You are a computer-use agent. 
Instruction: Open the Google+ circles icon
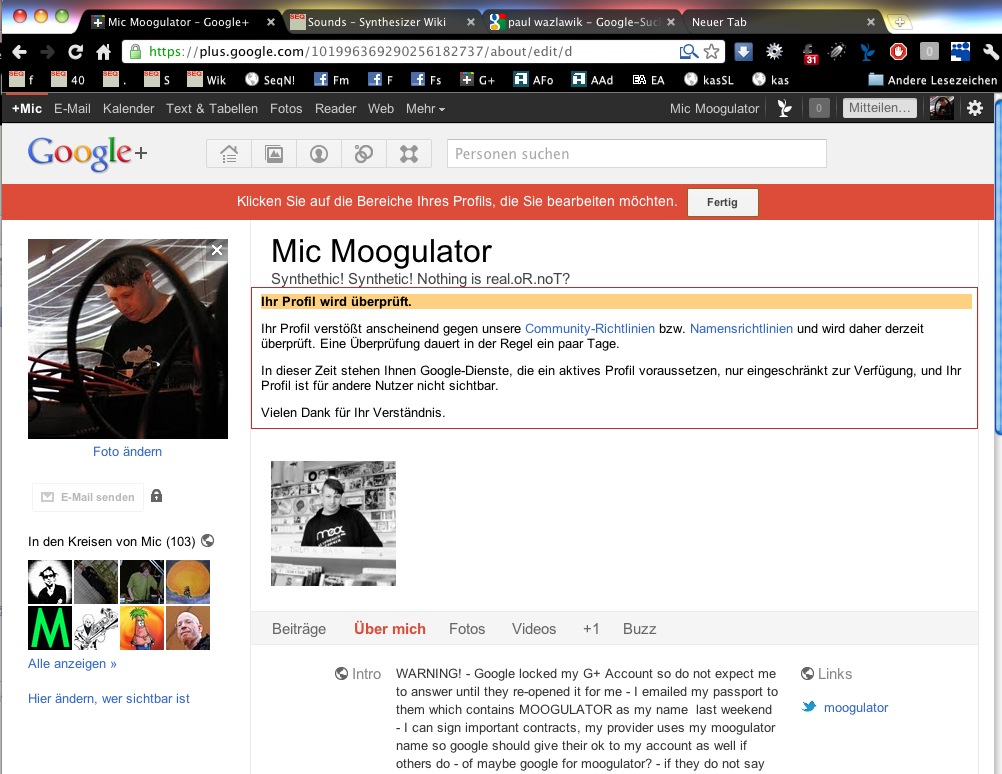(x=364, y=154)
